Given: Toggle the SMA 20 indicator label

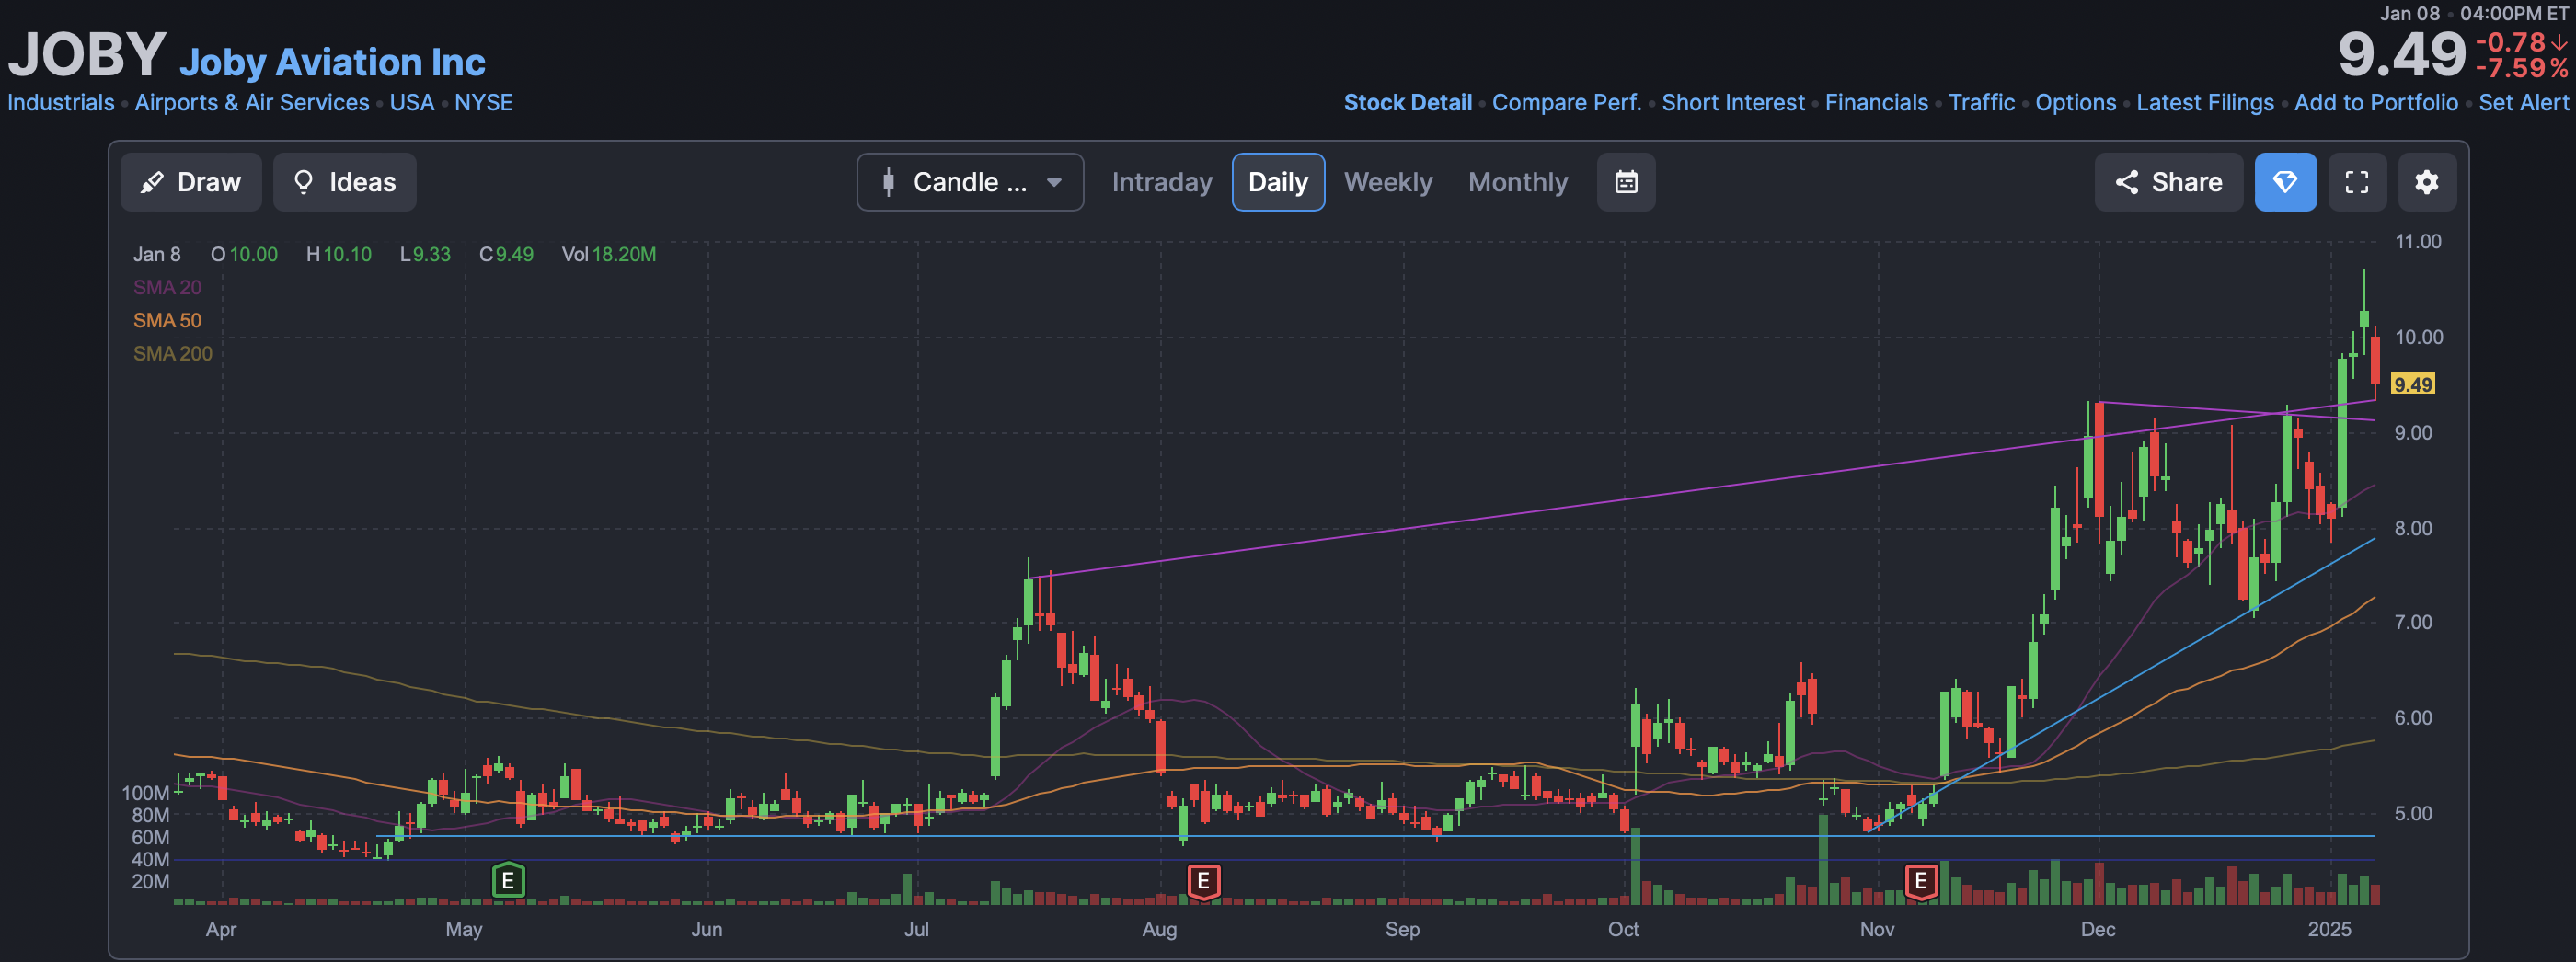Looking at the screenshot, I should pyautogui.click(x=167, y=287).
